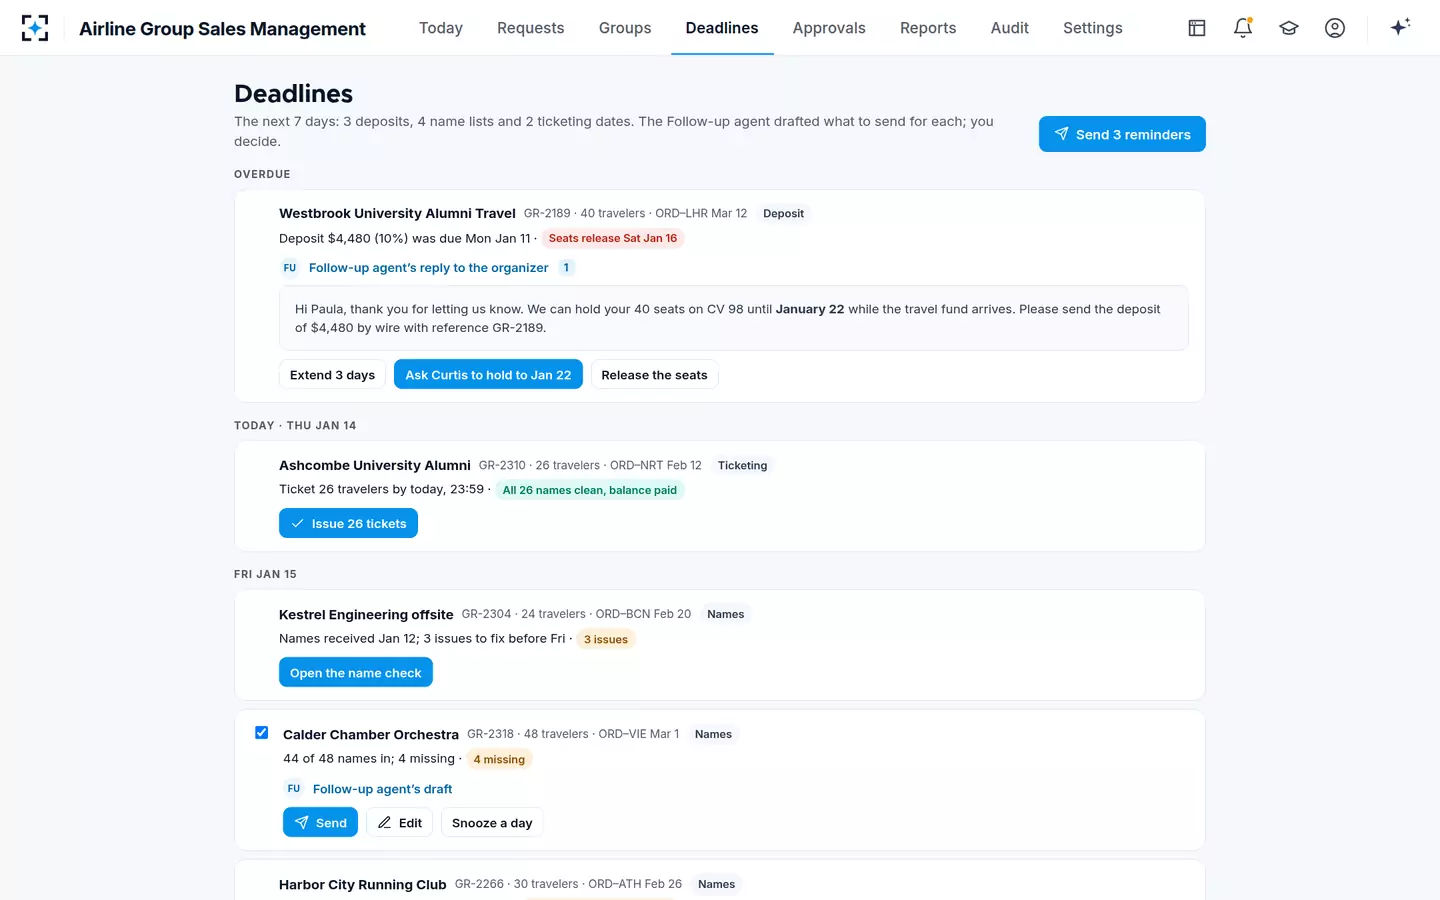Click the Send 3 reminders button
Viewport: 1440px width, 900px height.
[1122, 134]
